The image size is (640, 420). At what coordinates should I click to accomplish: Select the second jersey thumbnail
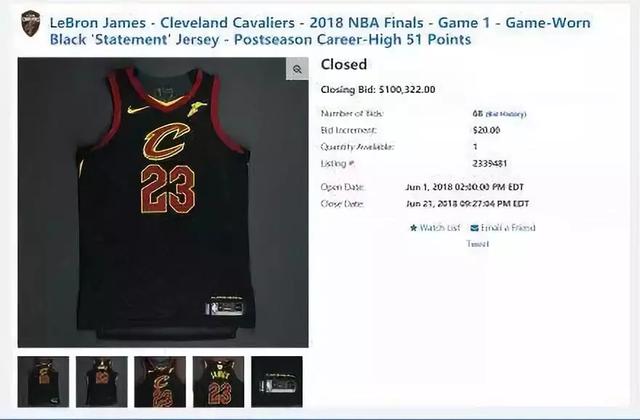tap(102, 382)
